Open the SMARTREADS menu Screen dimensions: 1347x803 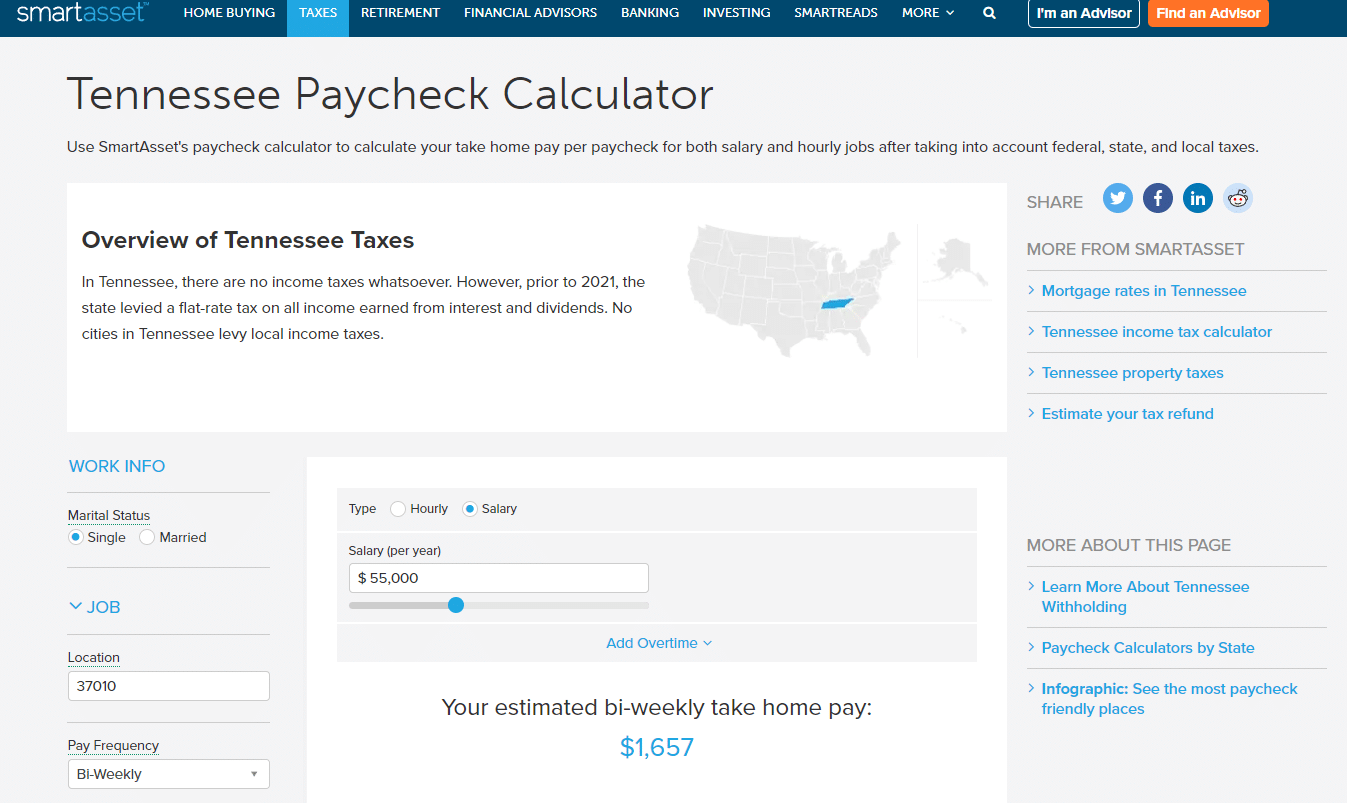click(836, 13)
